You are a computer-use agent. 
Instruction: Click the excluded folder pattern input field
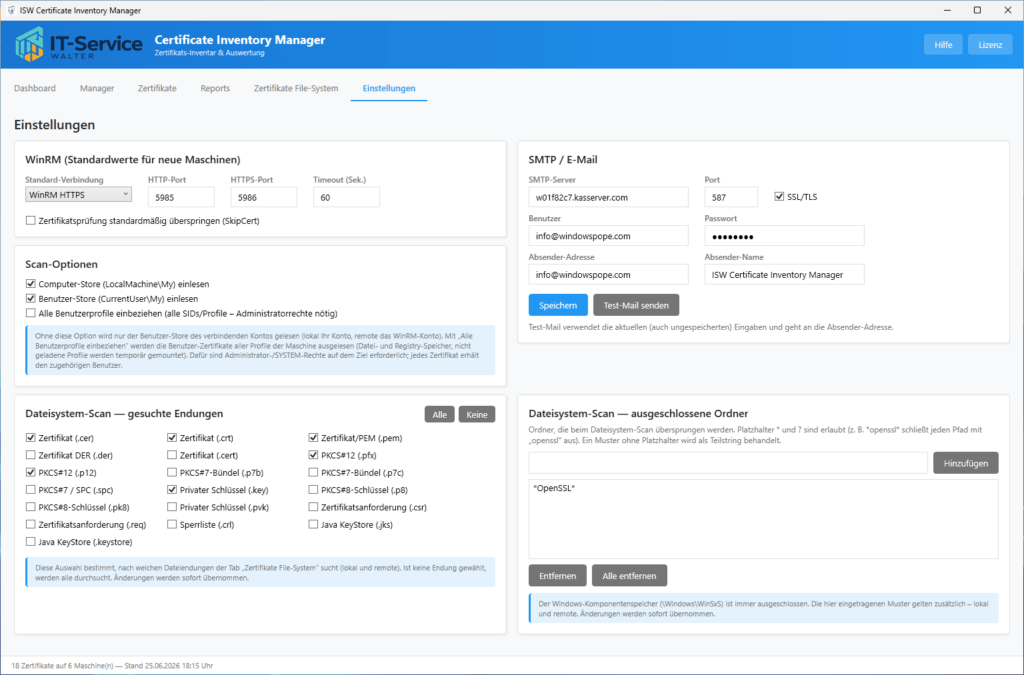[x=728, y=463]
